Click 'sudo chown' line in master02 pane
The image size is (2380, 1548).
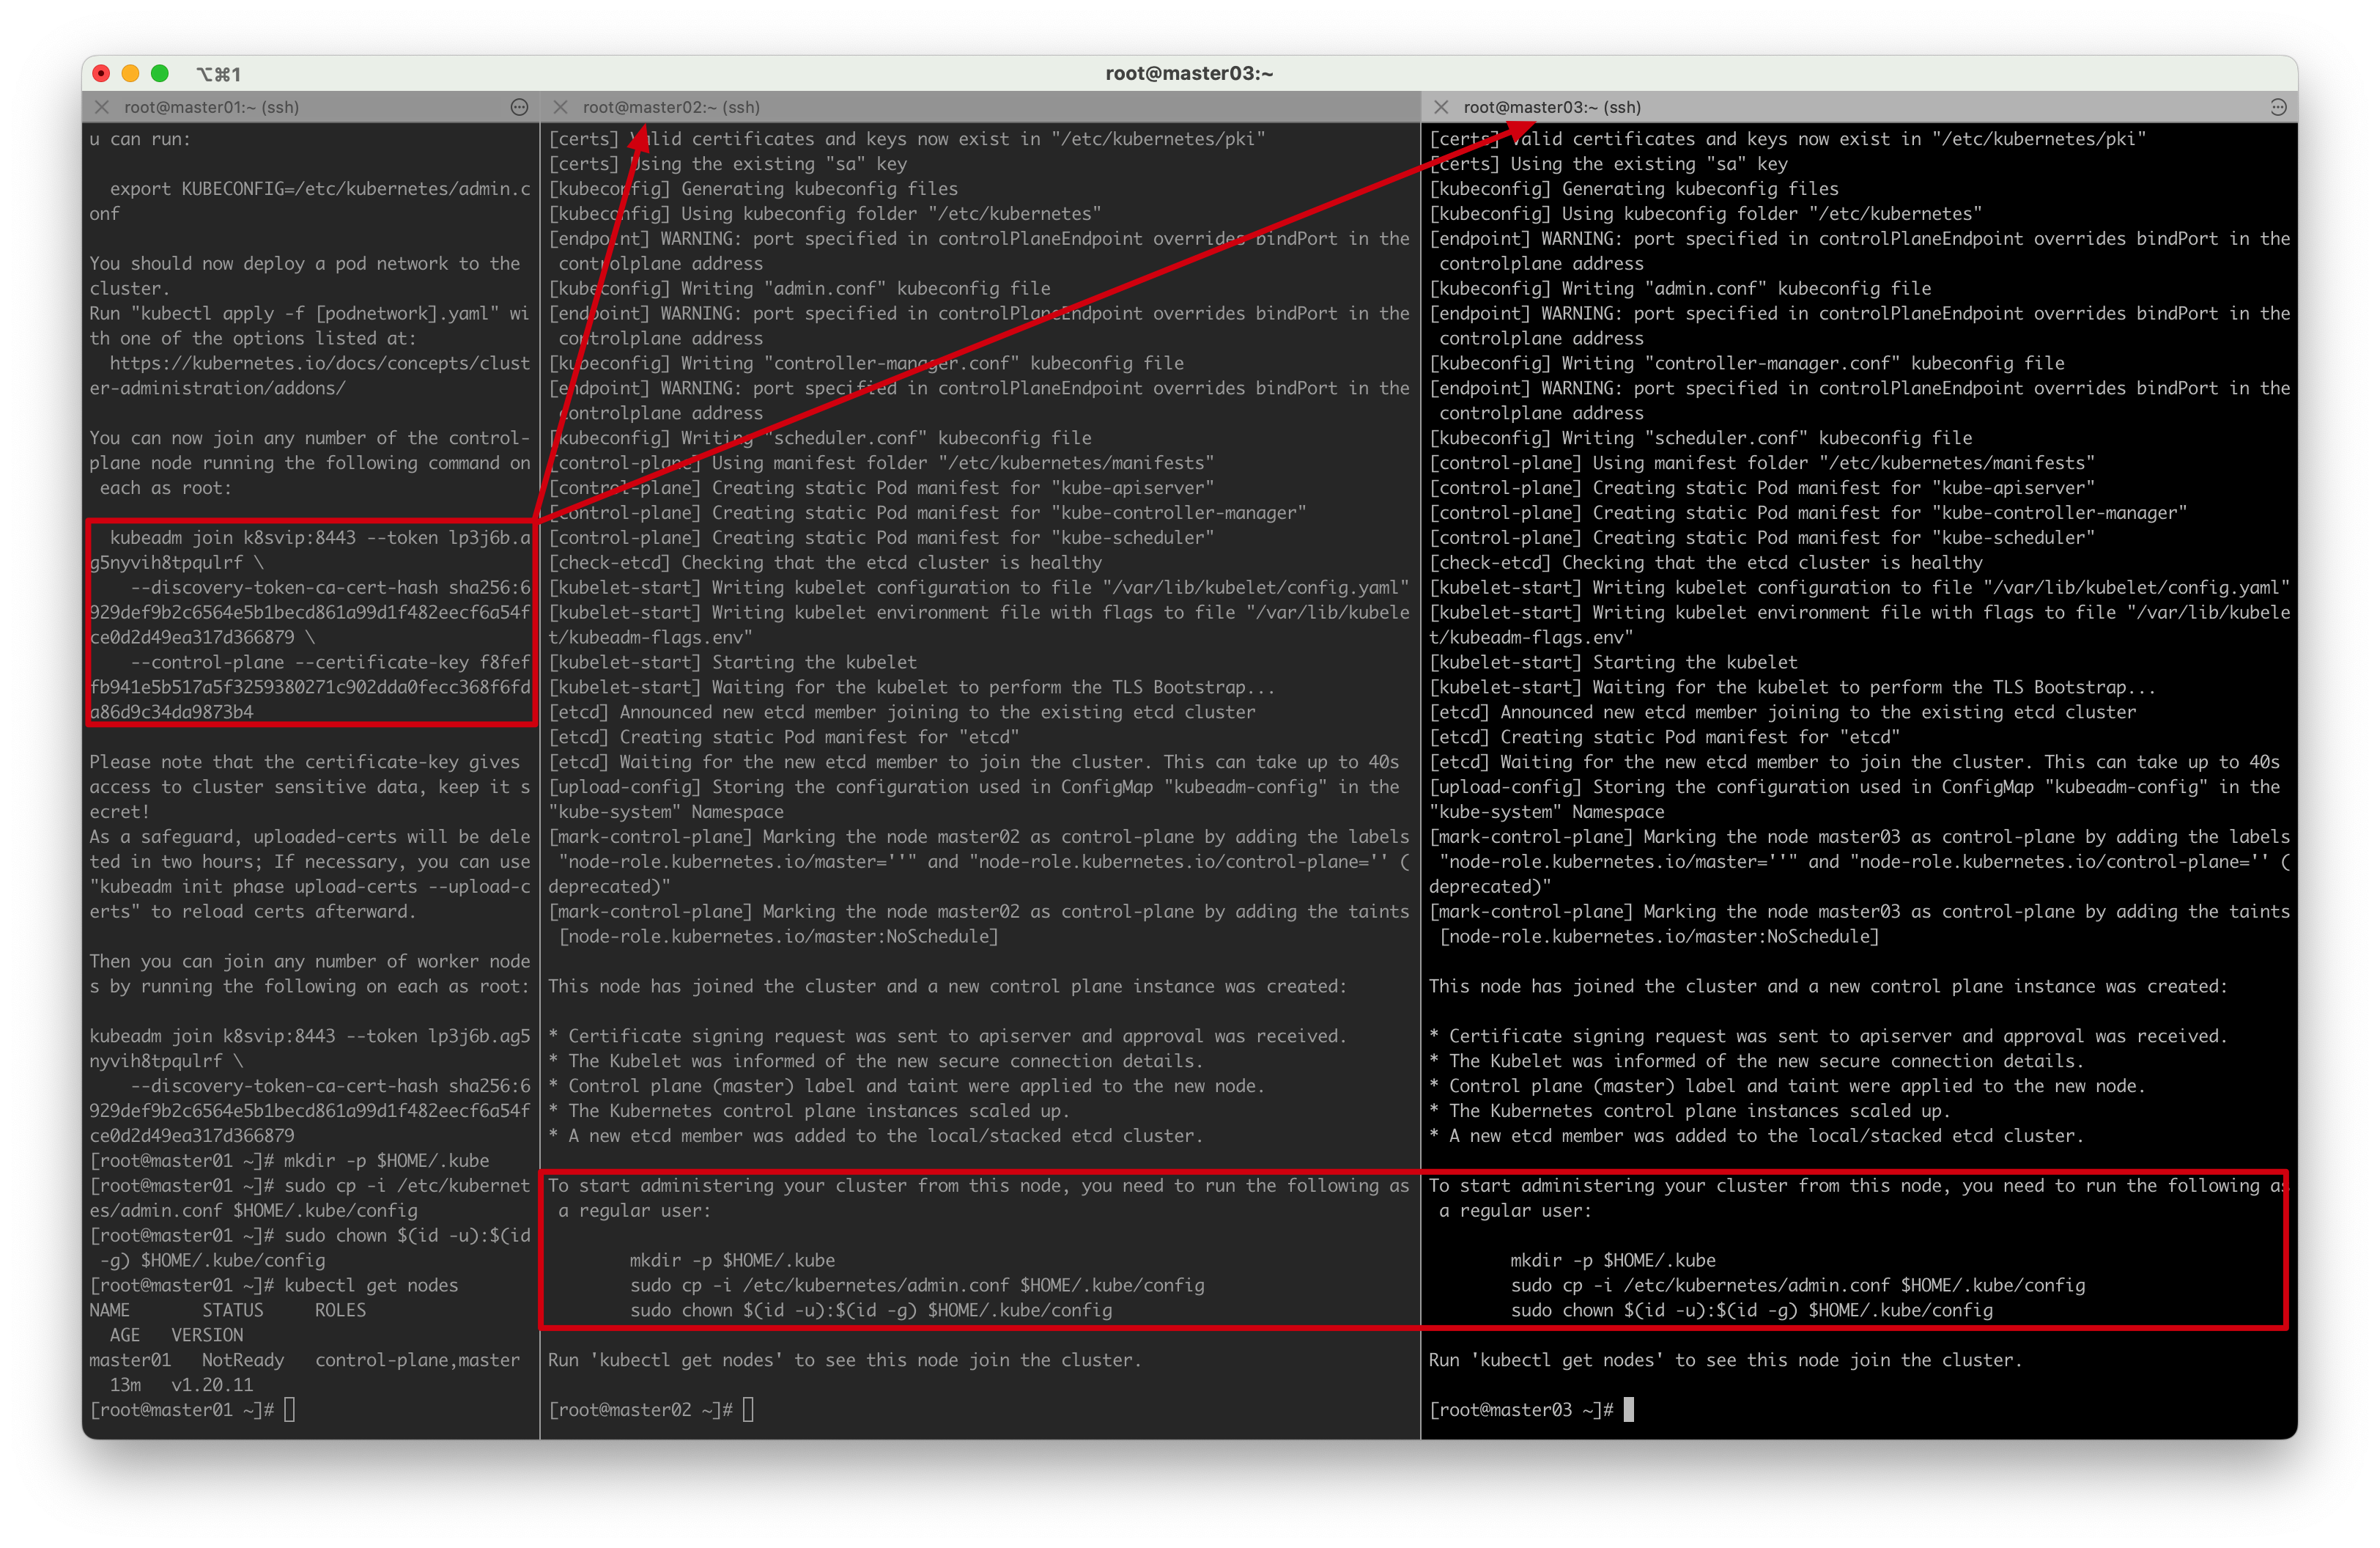[x=871, y=1310]
